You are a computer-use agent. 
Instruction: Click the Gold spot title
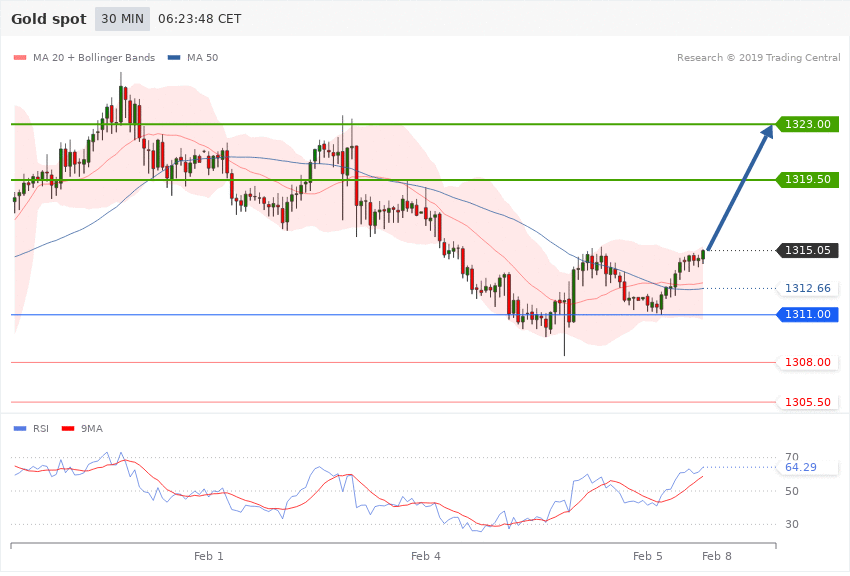point(49,19)
